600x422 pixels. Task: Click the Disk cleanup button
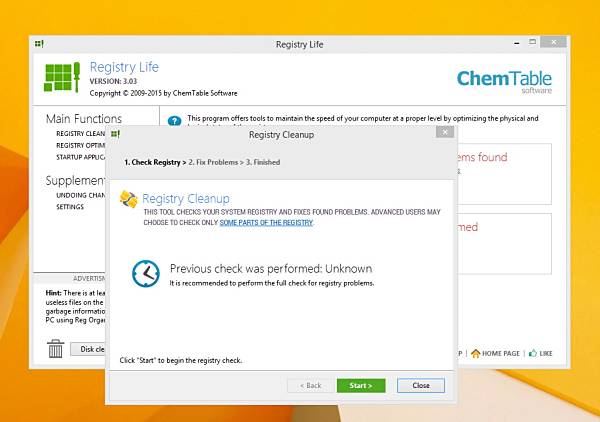pos(88,349)
